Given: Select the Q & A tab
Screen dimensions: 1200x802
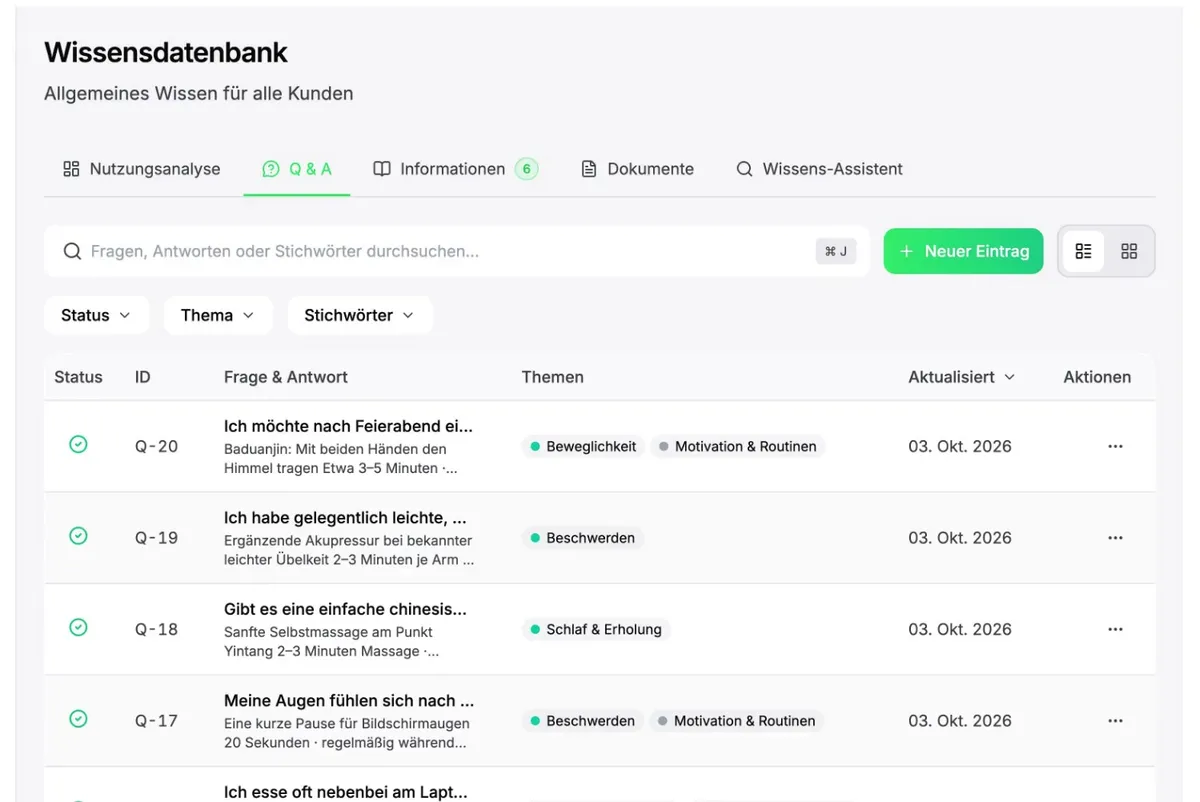Looking at the screenshot, I should point(297,169).
